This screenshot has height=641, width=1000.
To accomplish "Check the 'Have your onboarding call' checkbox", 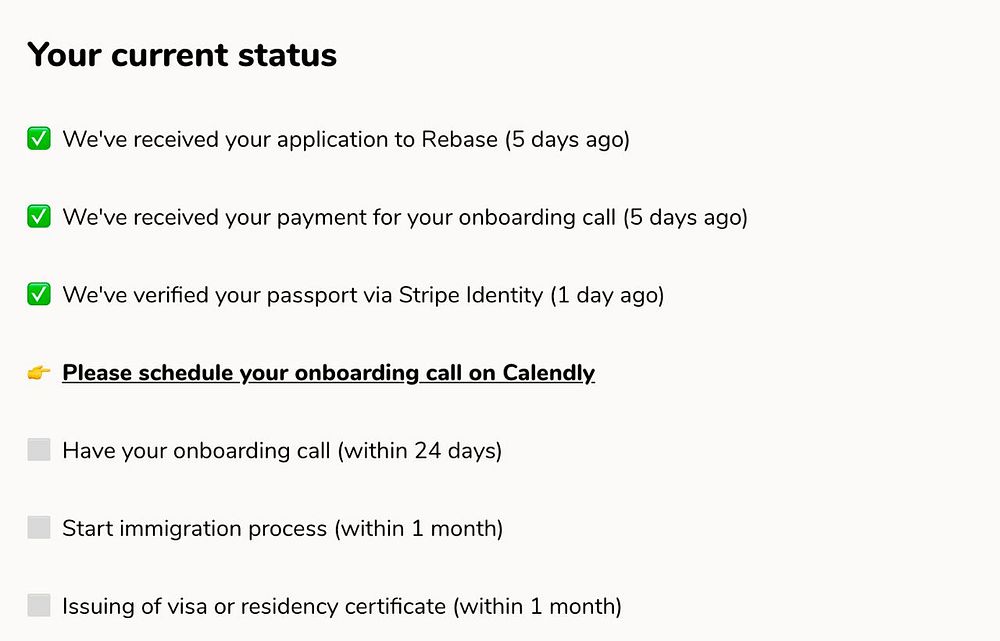I will coord(39,450).
